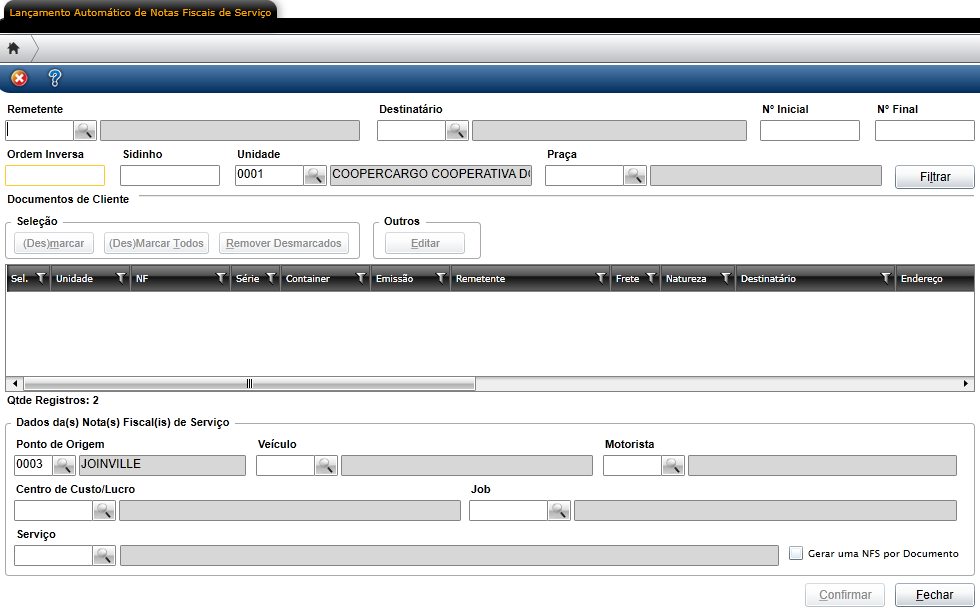Enable Gerar uma NFS por Documento
The height and width of the screenshot is (610, 980).
coord(796,553)
